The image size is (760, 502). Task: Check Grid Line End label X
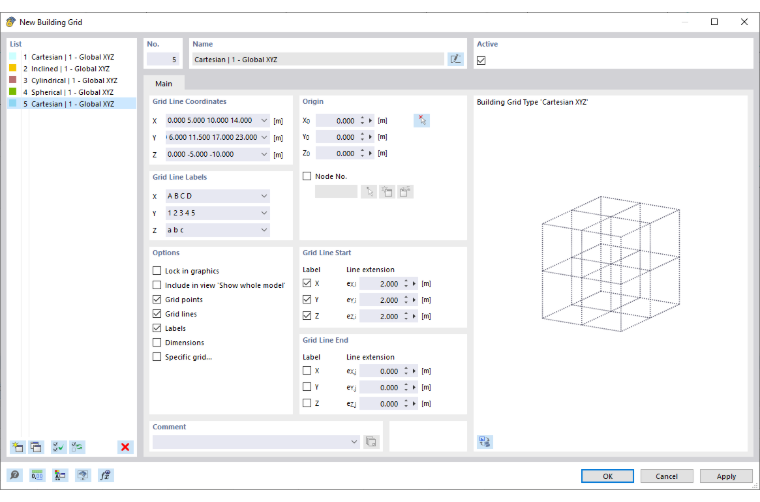tap(307, 370)
